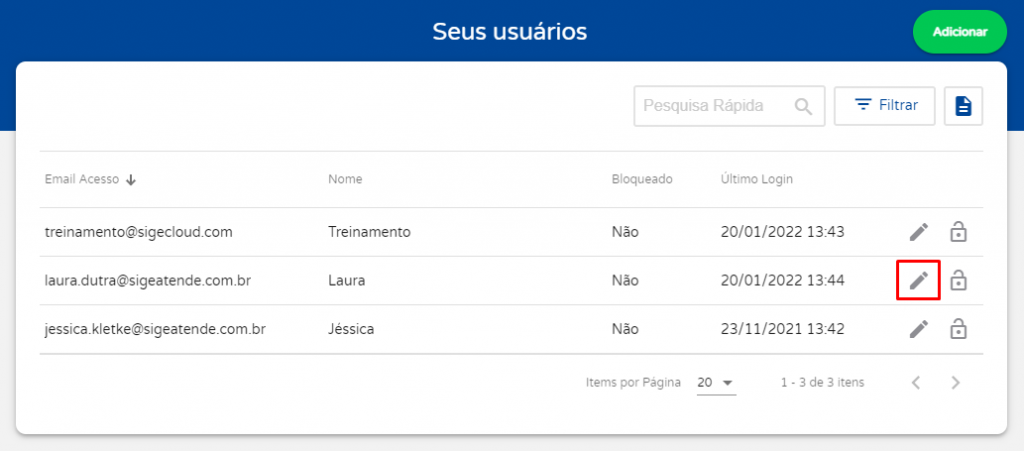
Task: Sort table by Nome column header
Action: pos(345,179)
